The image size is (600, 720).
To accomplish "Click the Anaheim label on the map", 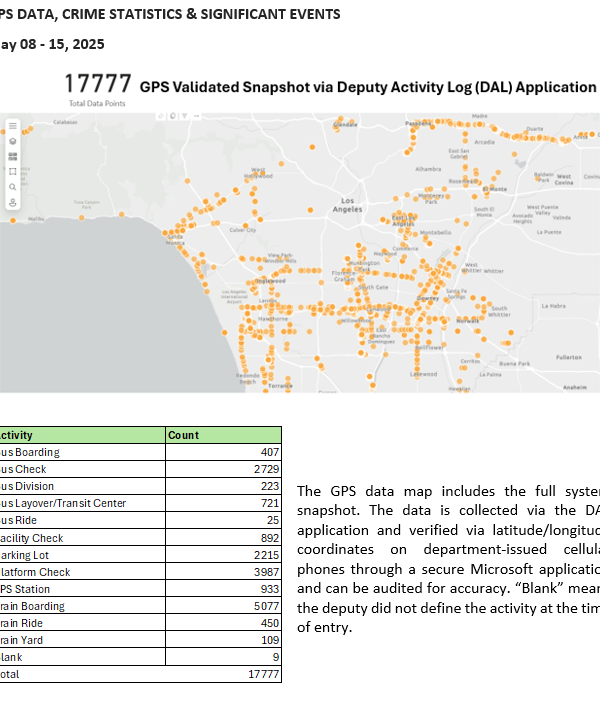I will coord(574,386).
